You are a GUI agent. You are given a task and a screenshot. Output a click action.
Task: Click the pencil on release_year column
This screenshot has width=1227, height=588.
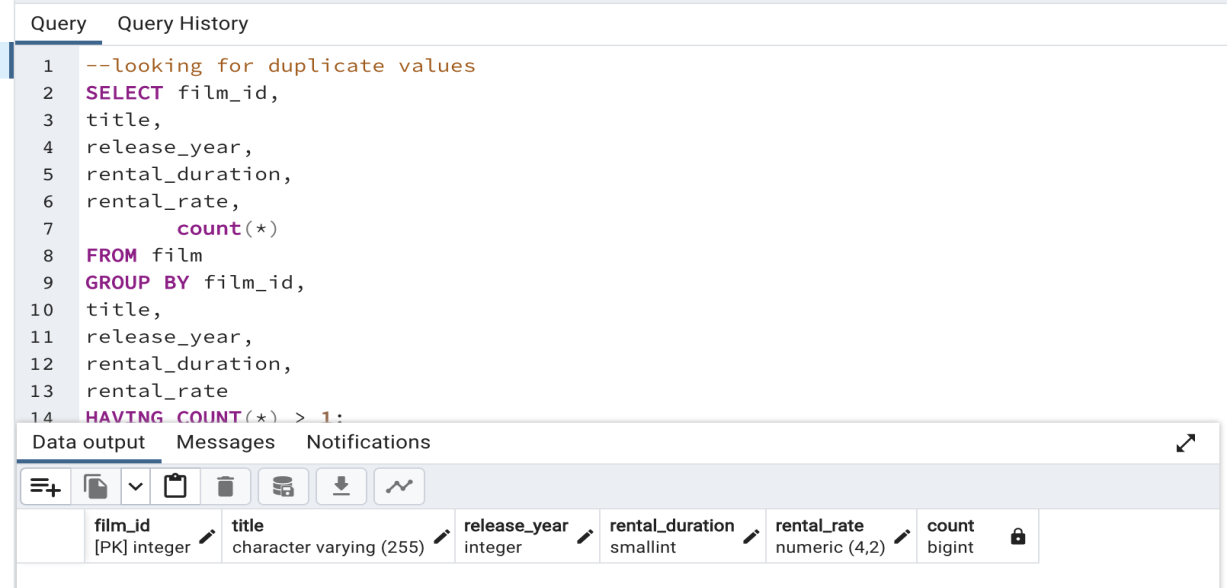(x=583, y=535)
